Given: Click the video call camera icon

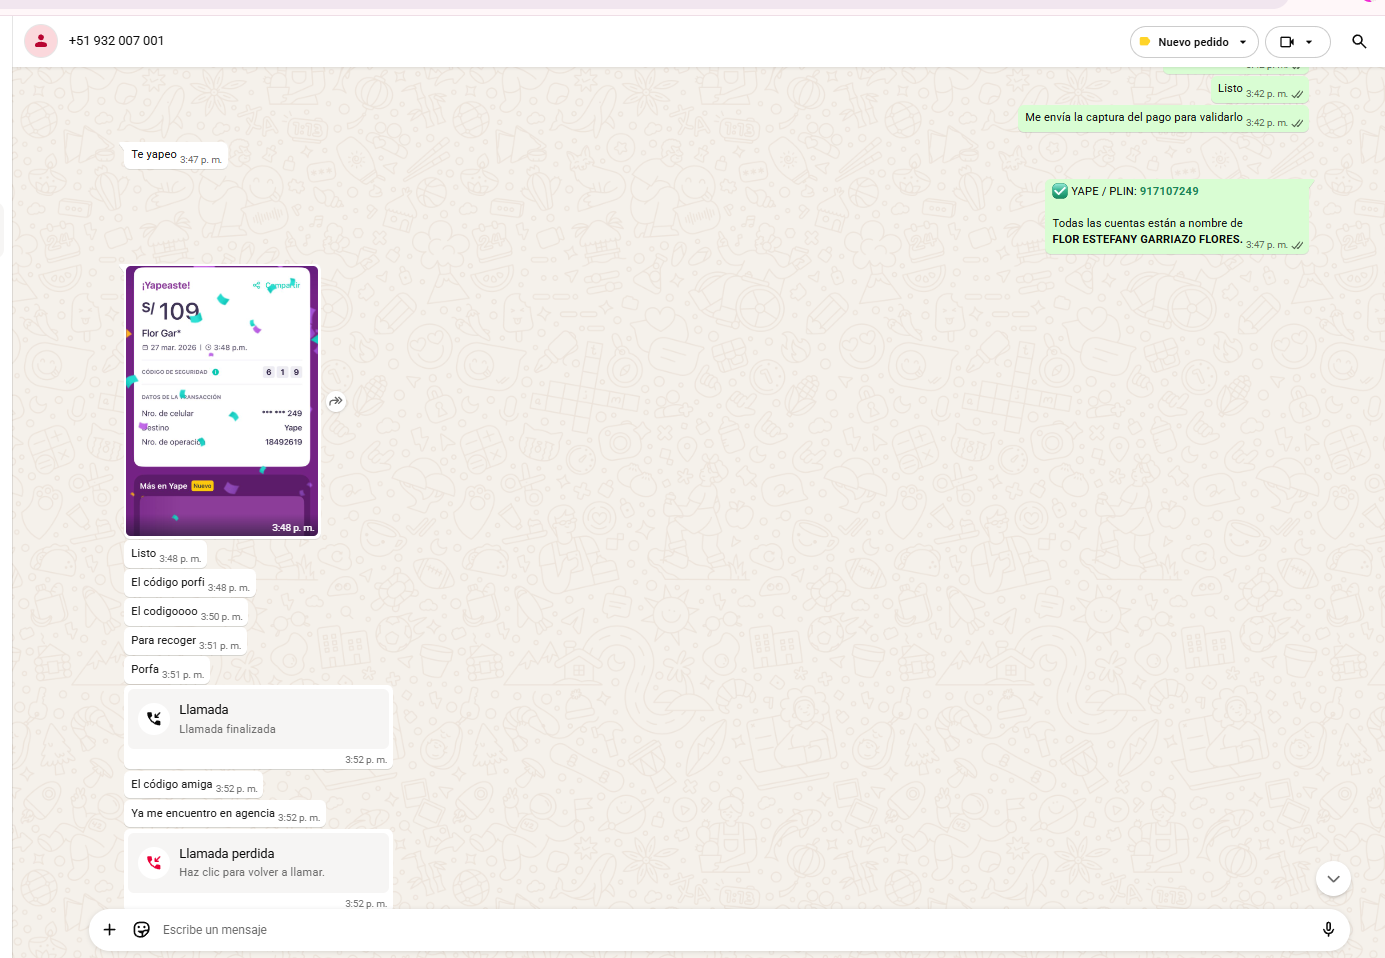Looking at the screenshot, I should [1287, 42].
